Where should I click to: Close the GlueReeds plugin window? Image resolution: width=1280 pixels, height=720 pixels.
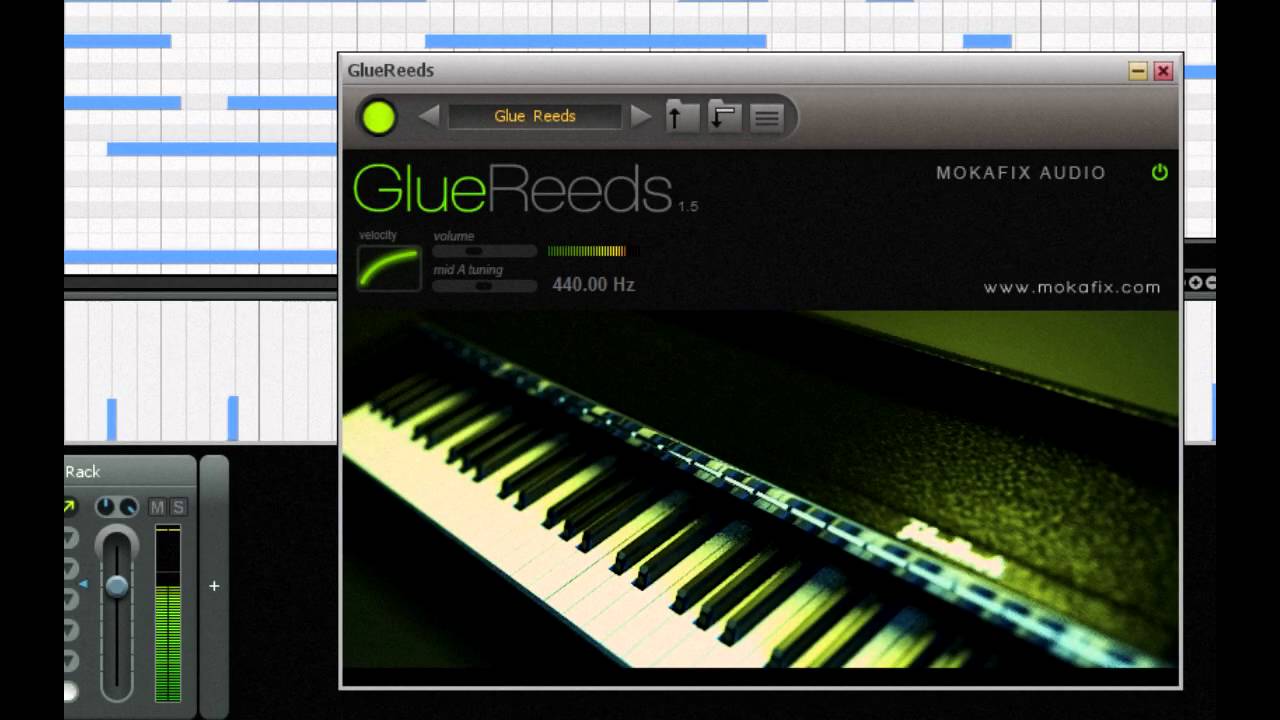pyautogui.click(x=1163, y=71)
